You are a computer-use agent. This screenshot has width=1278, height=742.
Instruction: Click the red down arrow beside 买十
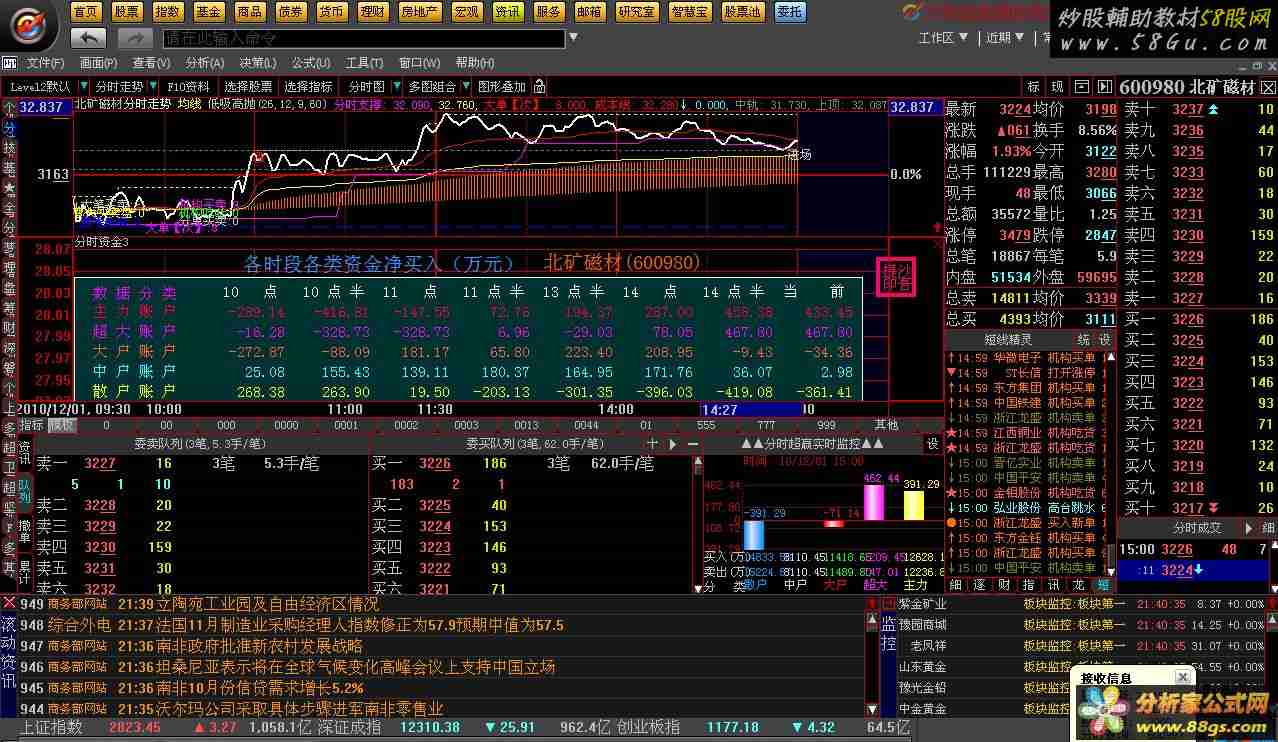pos(1214,509)
